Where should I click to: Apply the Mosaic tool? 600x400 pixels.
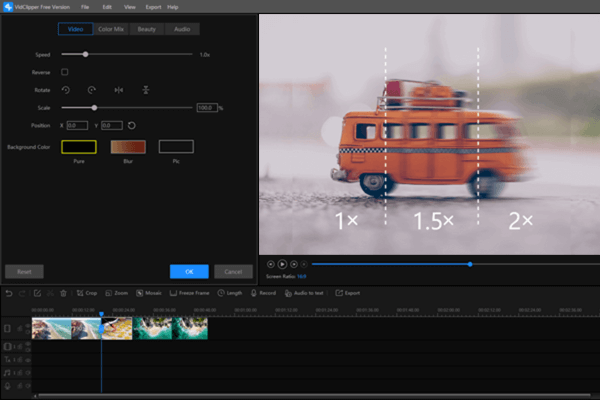(x=149, y=293)
